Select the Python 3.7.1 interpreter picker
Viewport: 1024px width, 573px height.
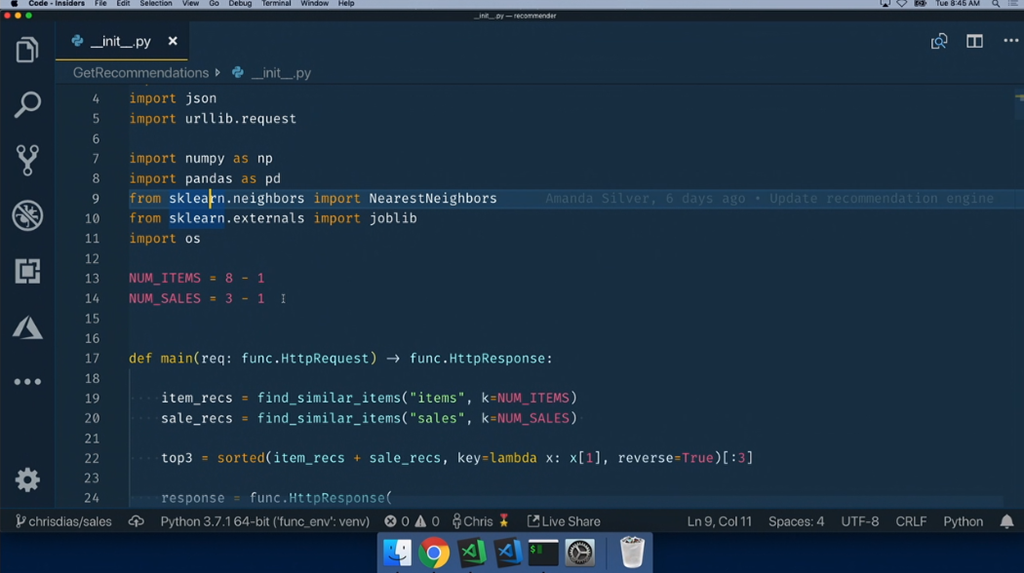[x=264, y=521]
